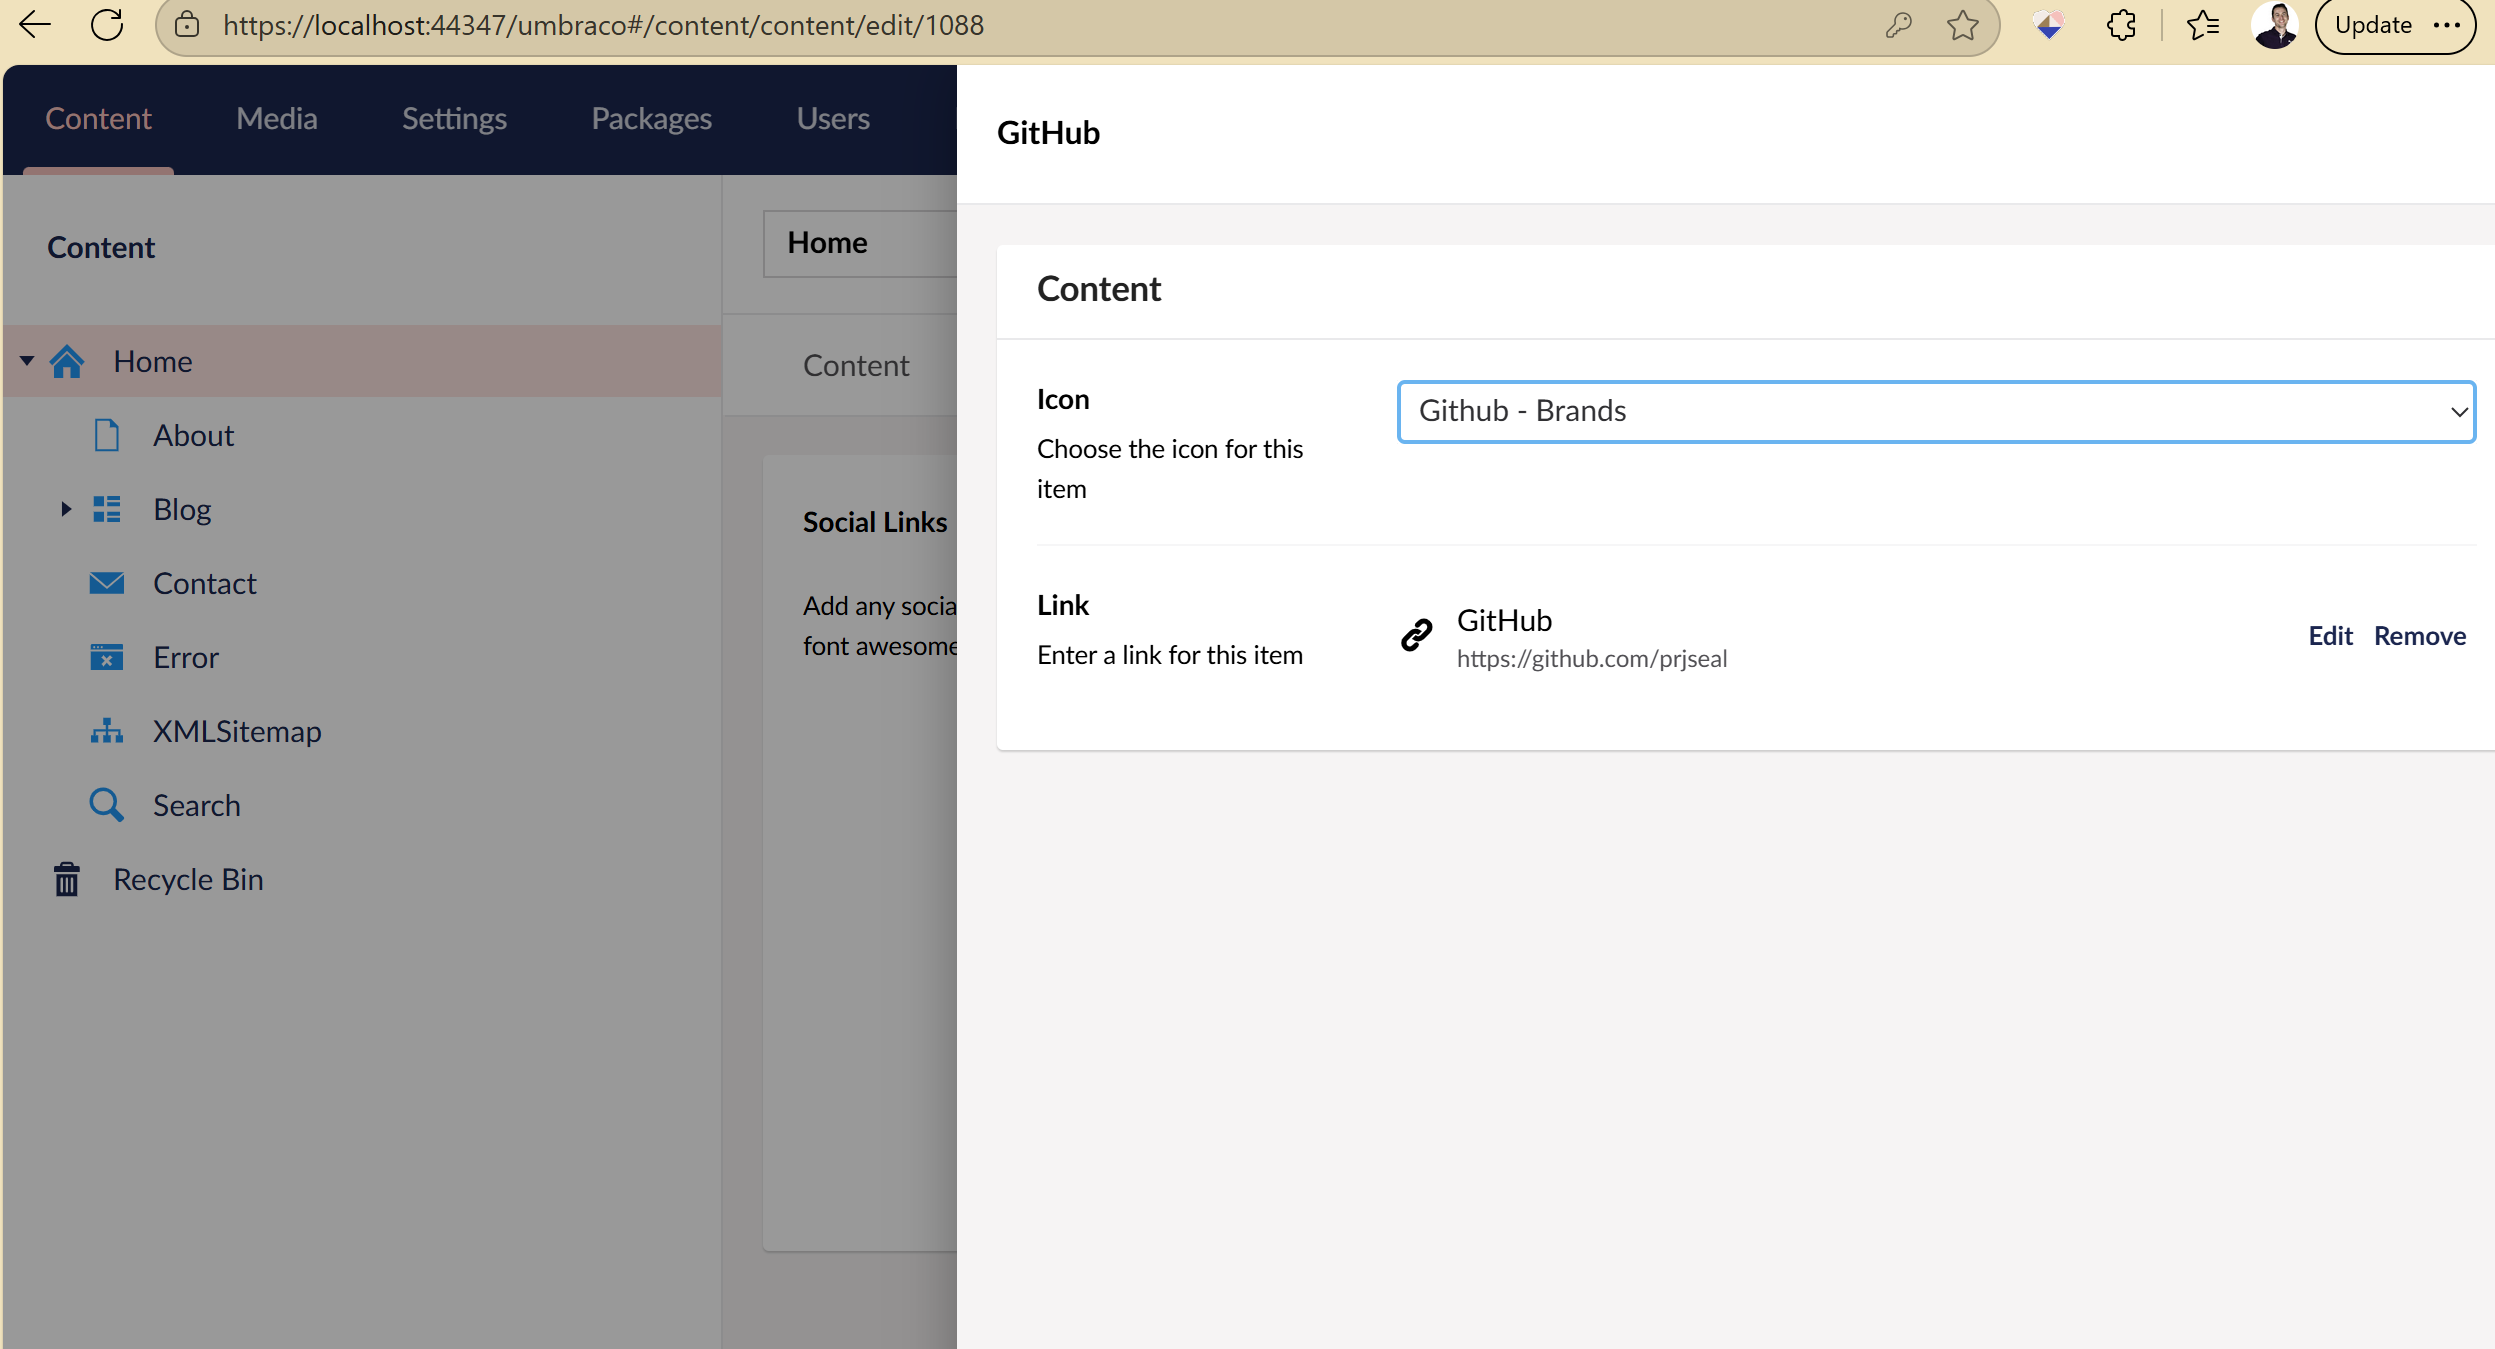The height and width of the screenshot is (1349, 2495).
Task: Expand the Blog tree node arrow
Action: pyautogui.click(x=66, y=509)
